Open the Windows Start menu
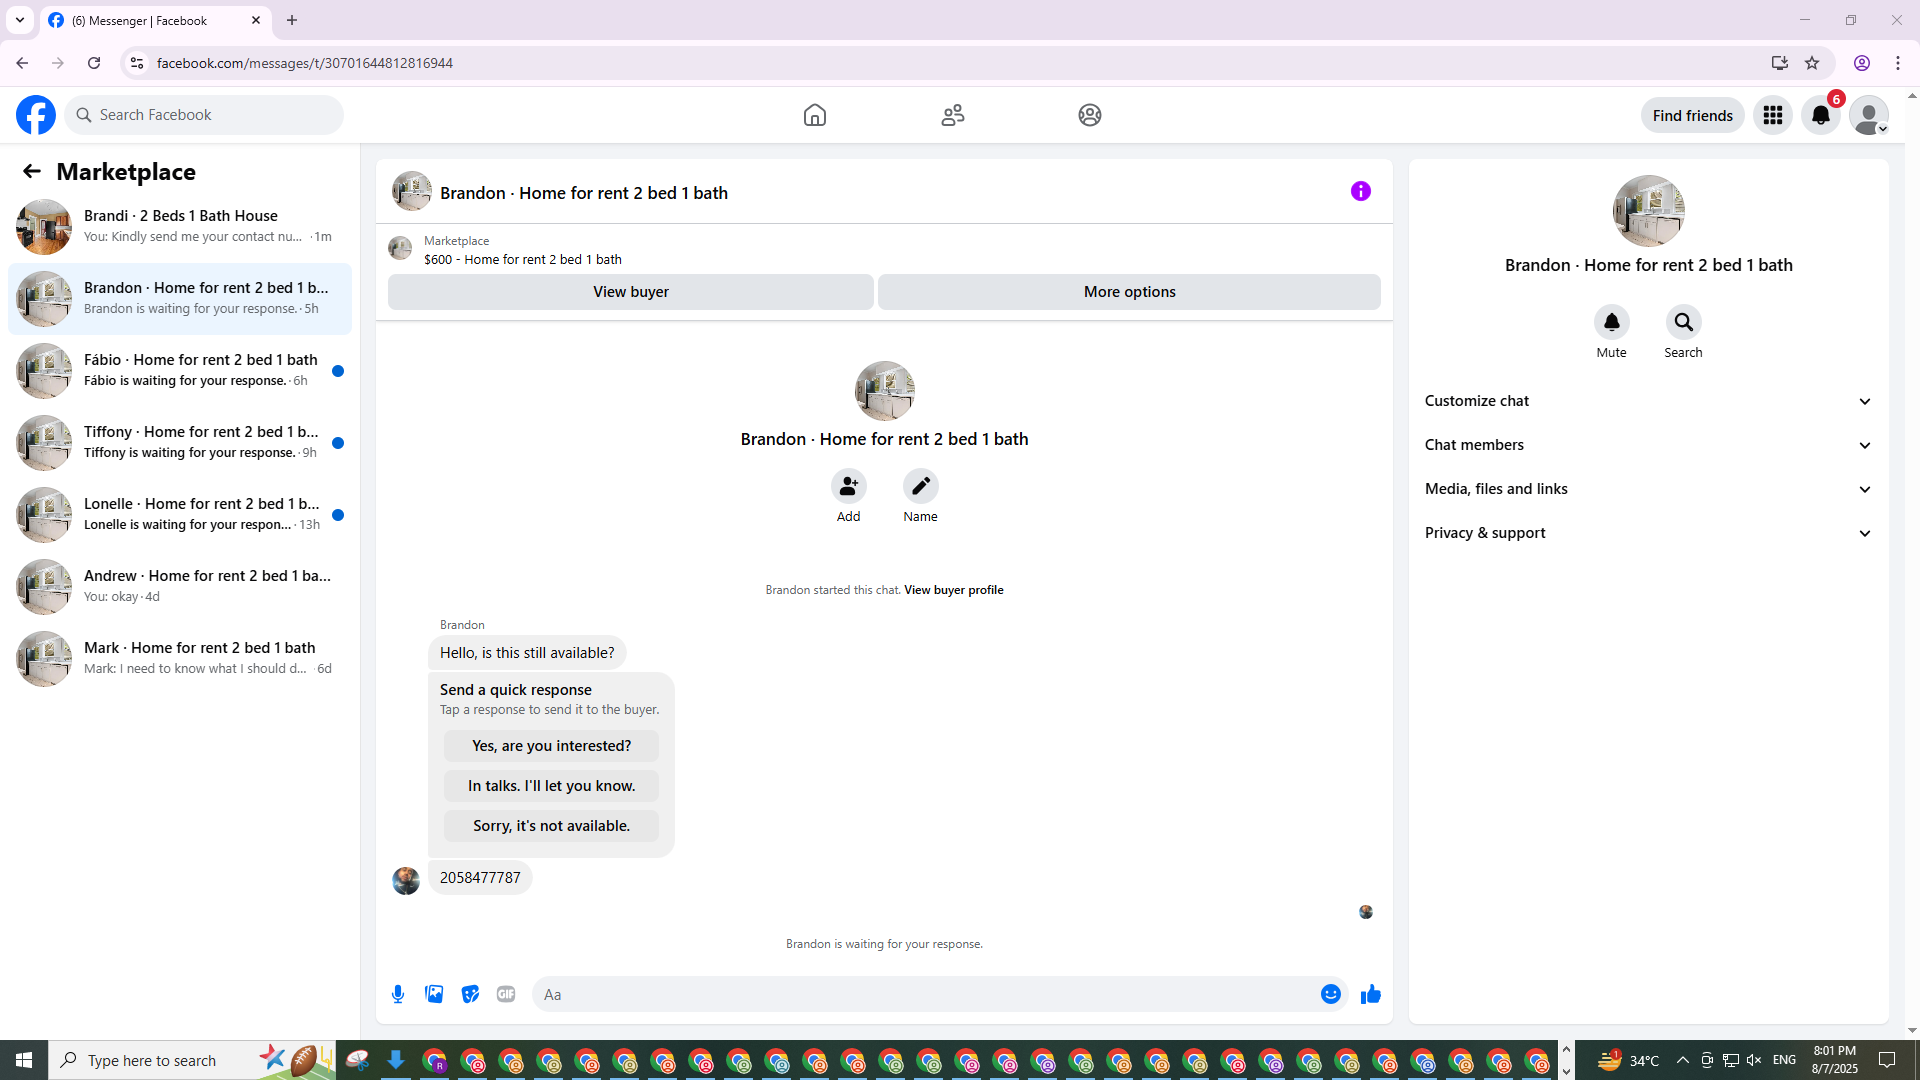The height and width of the screenshot is (1080, 1920). [x=24, y=1060]
